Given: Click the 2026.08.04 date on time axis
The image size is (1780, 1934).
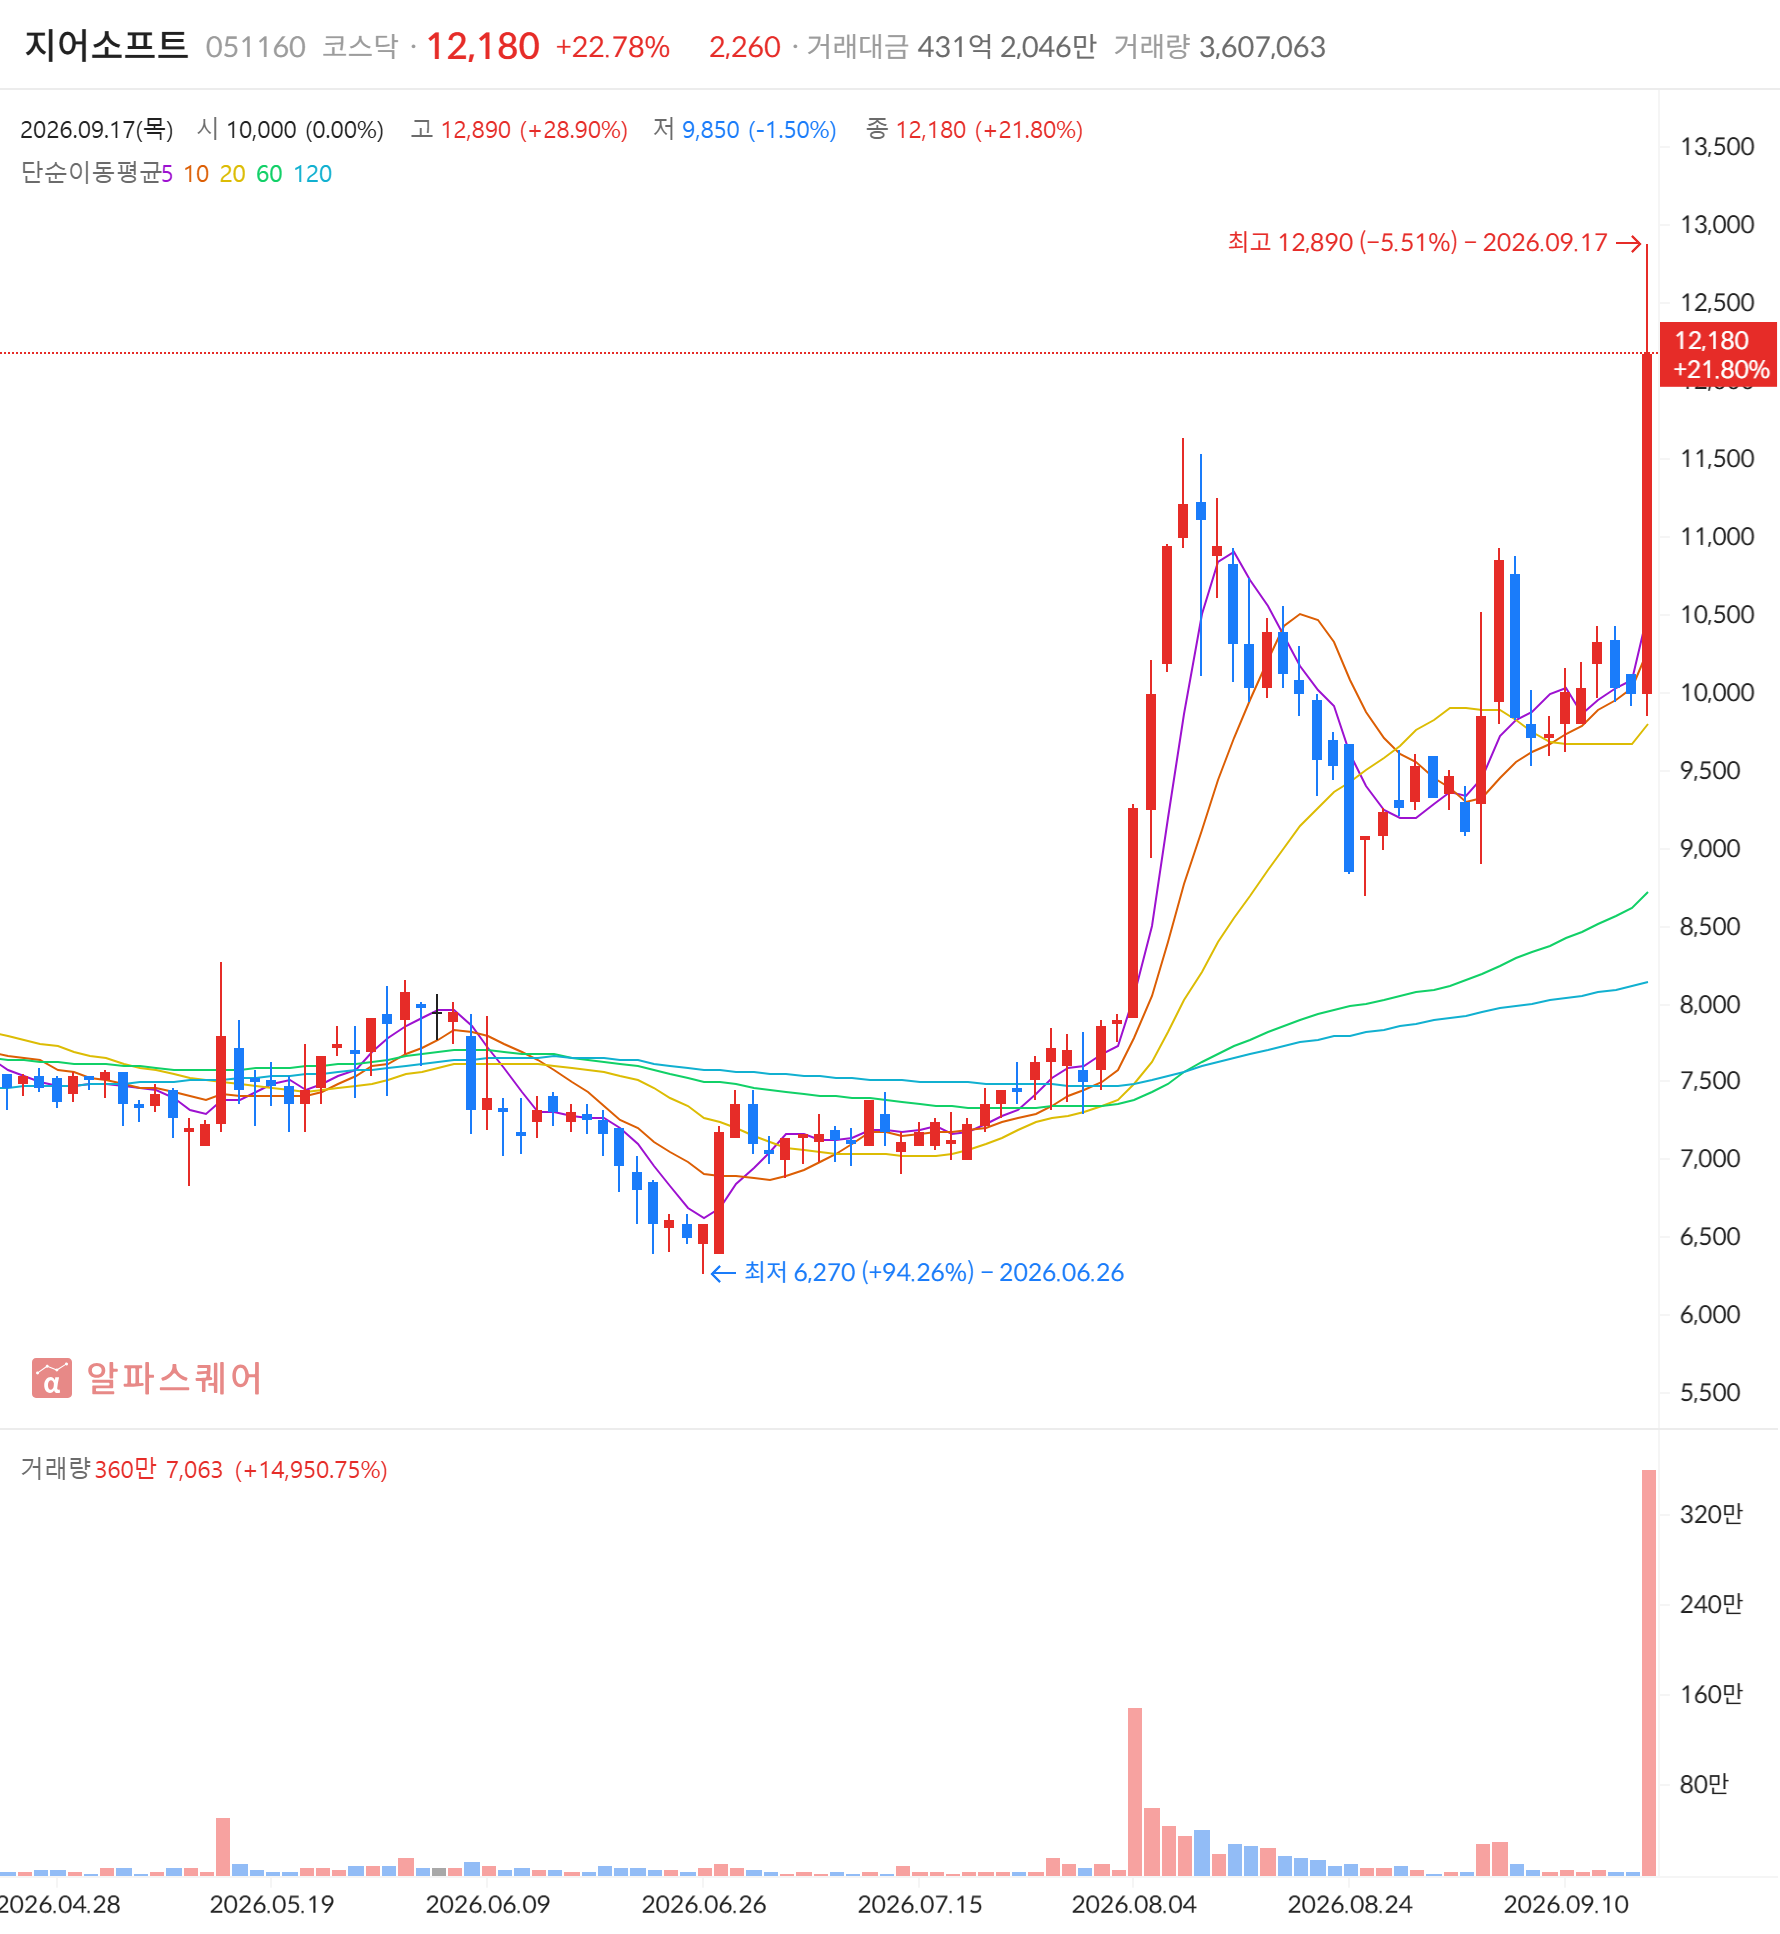Looking at the screenshot, I should click(x=1134, y=1904).
